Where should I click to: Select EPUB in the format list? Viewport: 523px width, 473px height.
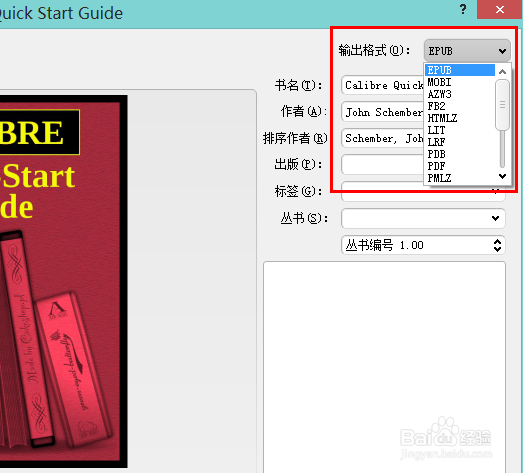coord(460,70)
